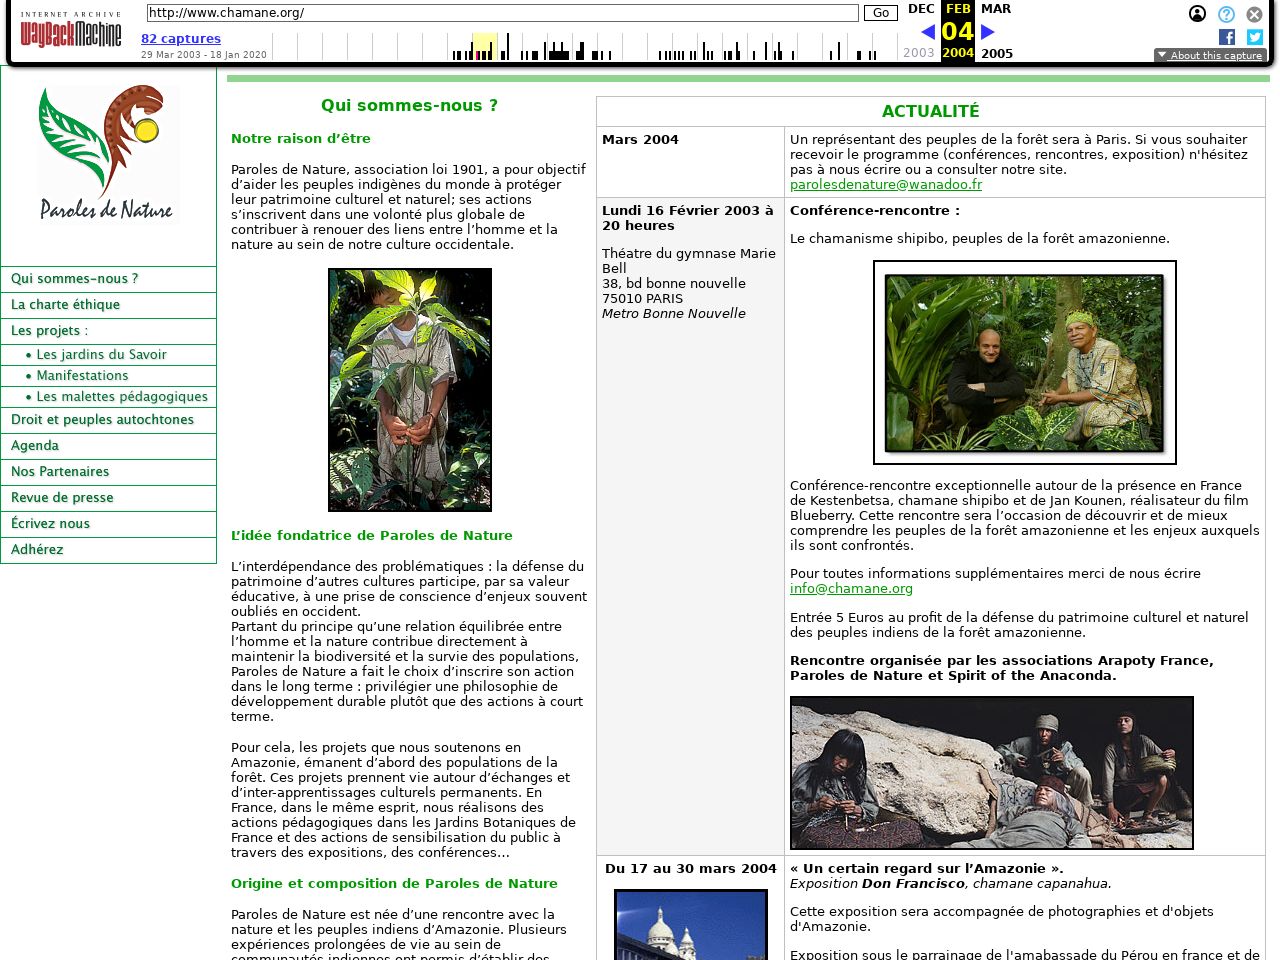
Task: Click the Wayback Machine logo
Action: [x=70, y=32]
